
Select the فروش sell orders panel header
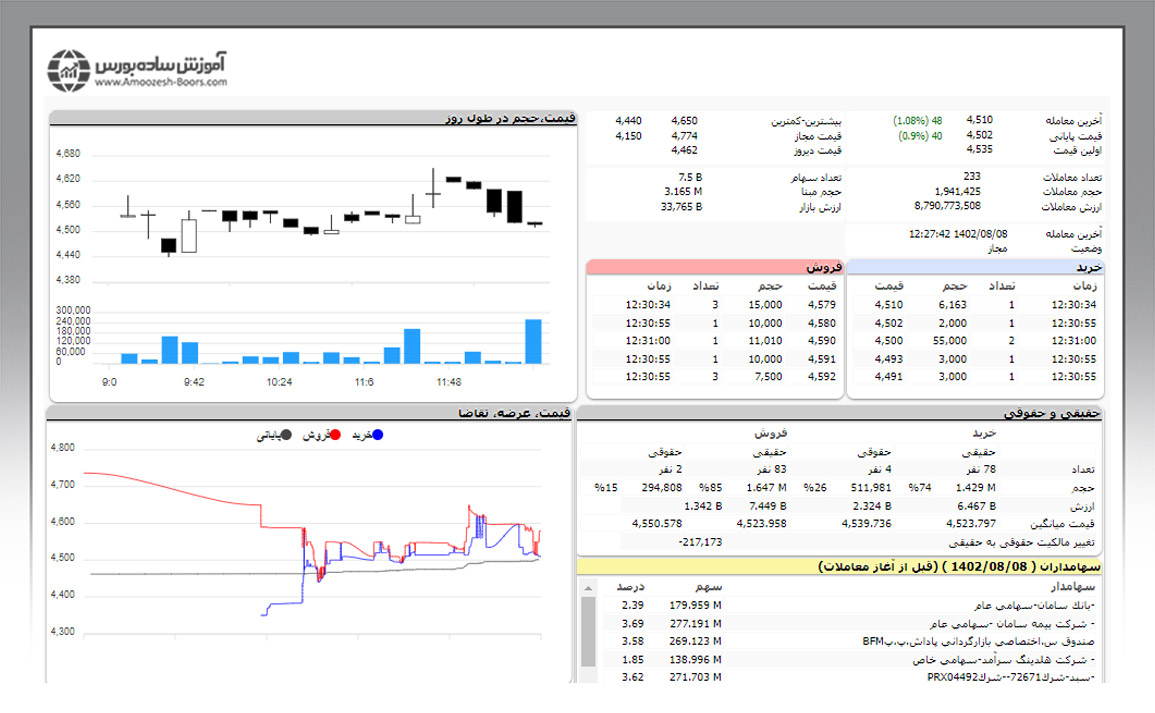(x=714, y=267)
